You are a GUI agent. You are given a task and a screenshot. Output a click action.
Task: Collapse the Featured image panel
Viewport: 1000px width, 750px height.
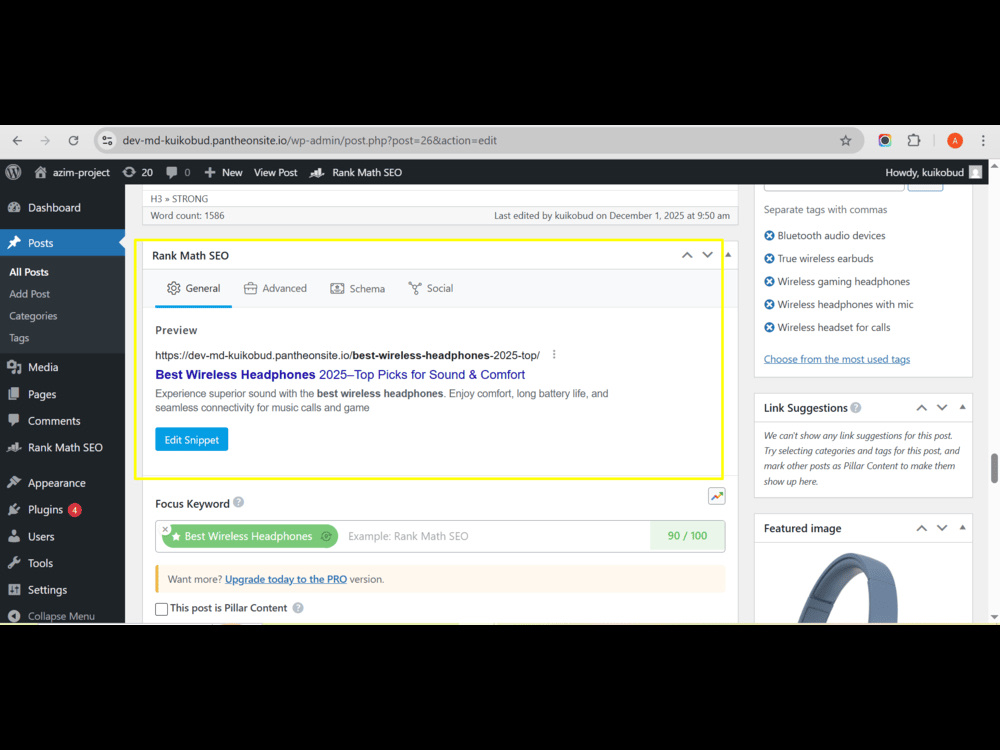pos(962,528)
